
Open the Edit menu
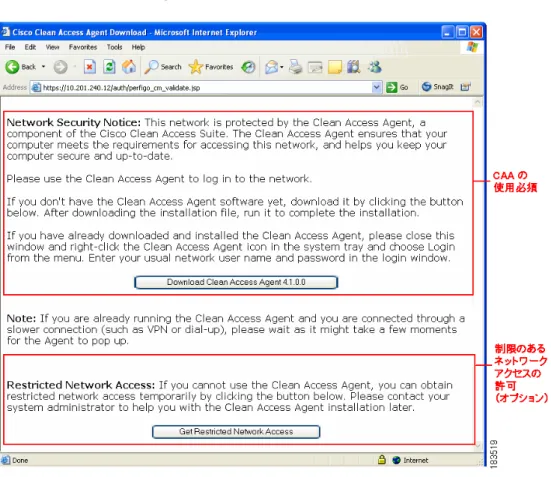[x=30, y=47]
